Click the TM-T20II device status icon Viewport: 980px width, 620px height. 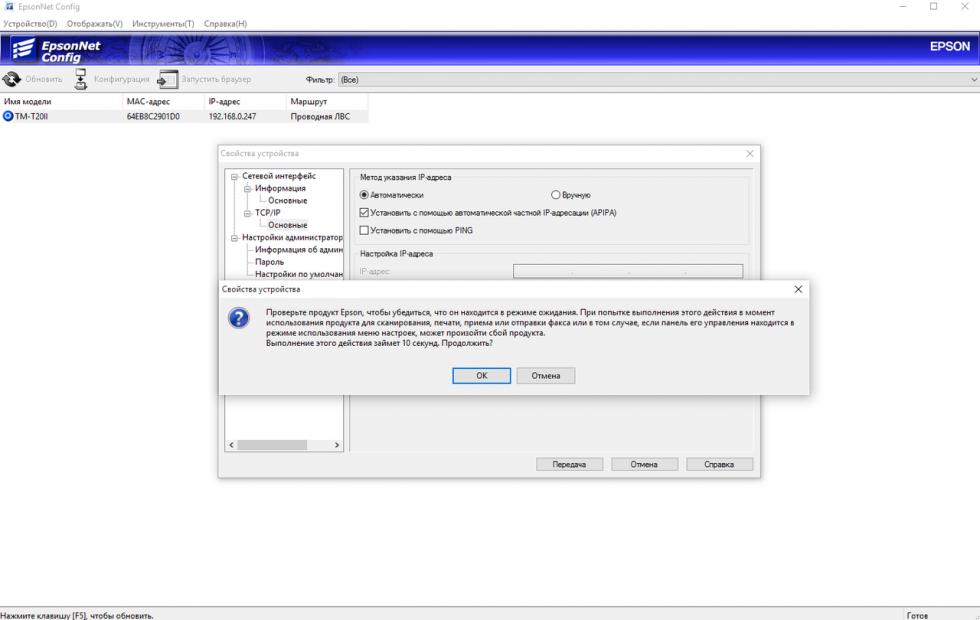[x=8, y=116]
